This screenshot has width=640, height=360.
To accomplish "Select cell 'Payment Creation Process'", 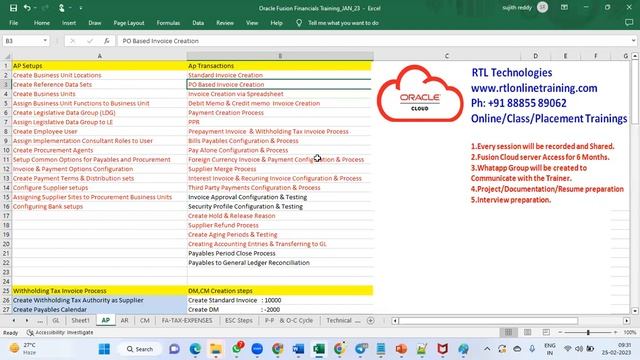I will pos(280,113).
